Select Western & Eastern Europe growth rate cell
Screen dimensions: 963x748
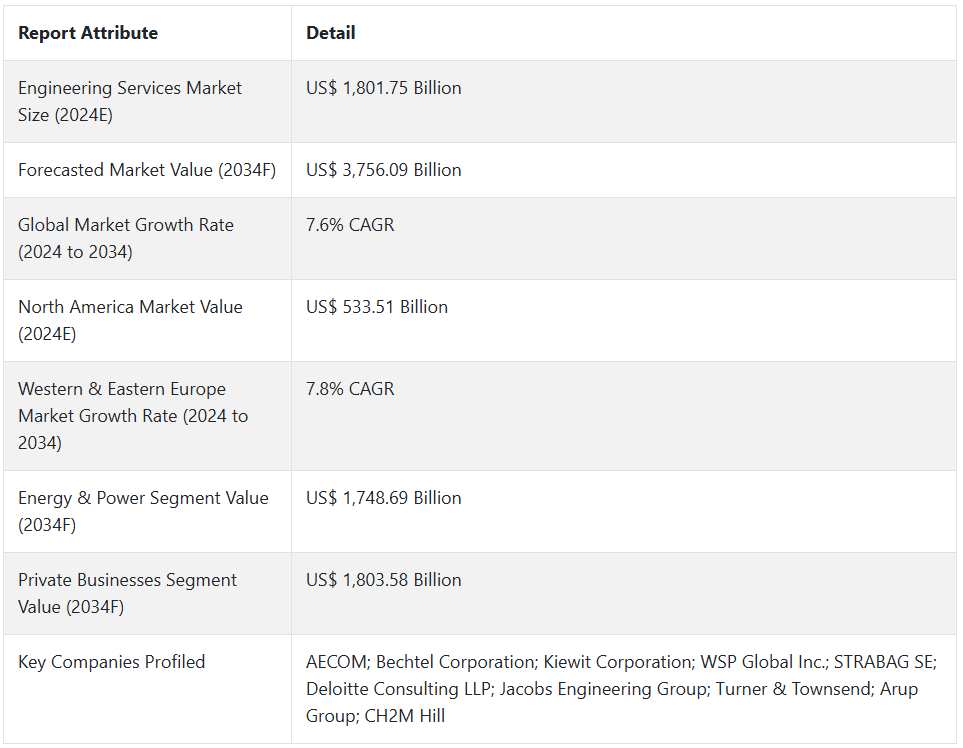tap(133, 415)
